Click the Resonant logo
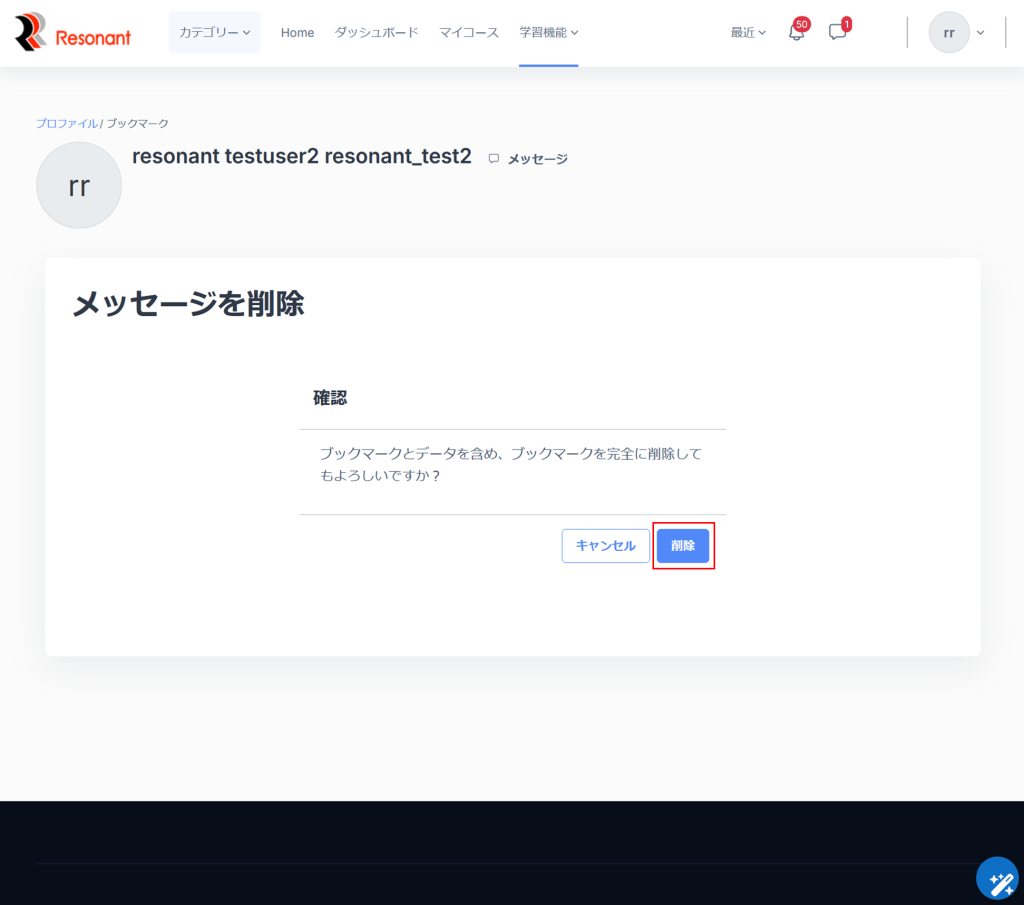The image size is (1024, 905). pyautogui.click(x=73, y=33)
